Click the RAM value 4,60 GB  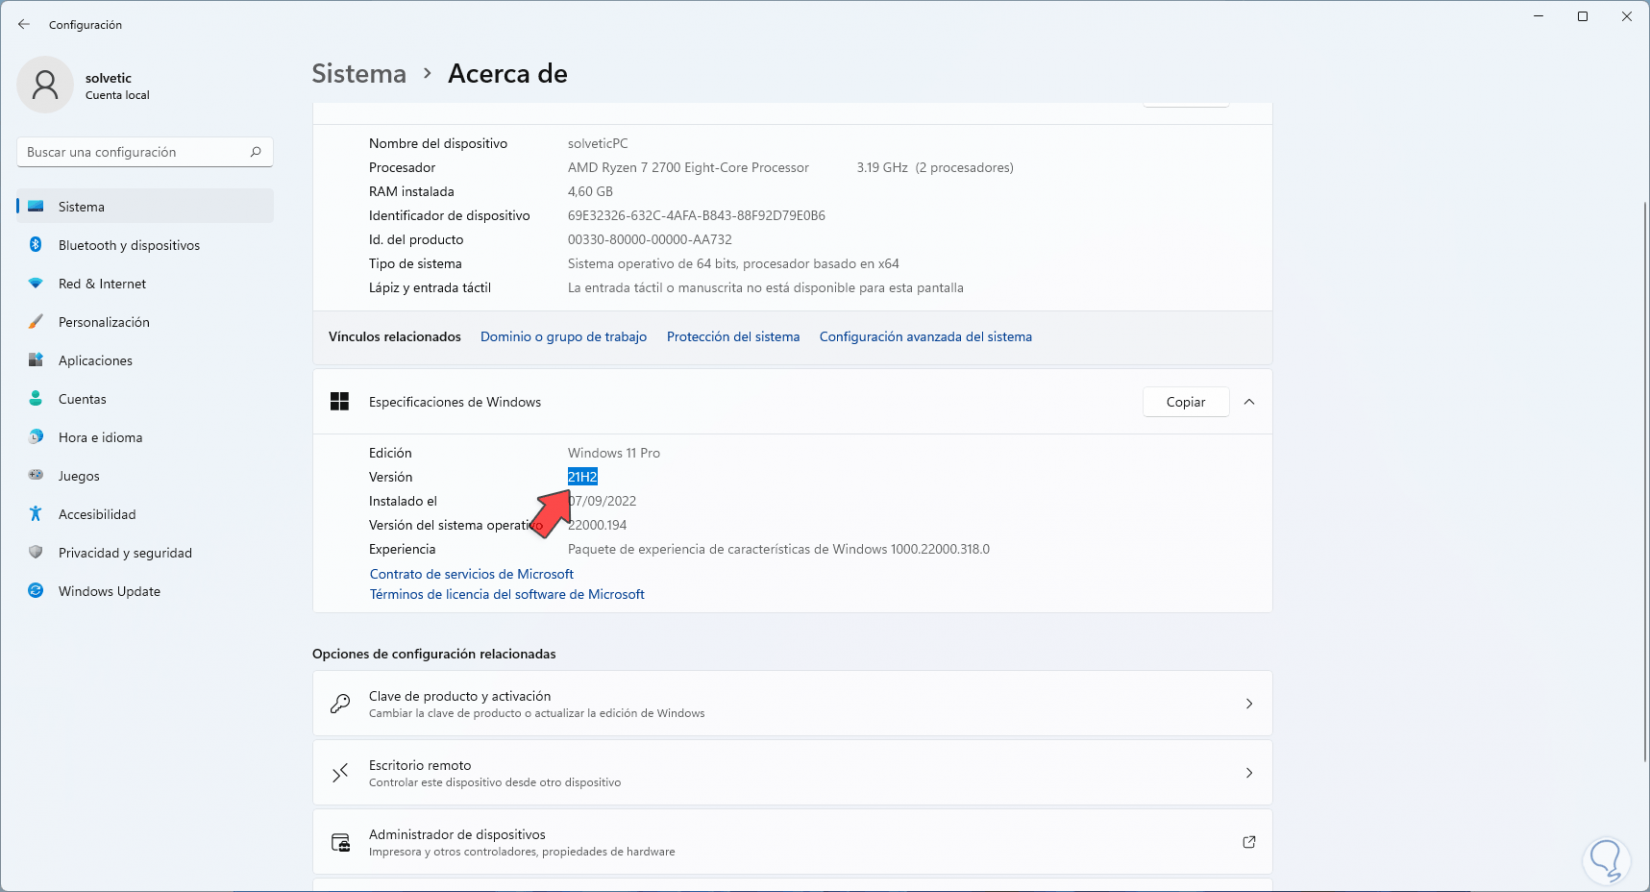pyautogui.click(x=590, y=192)
